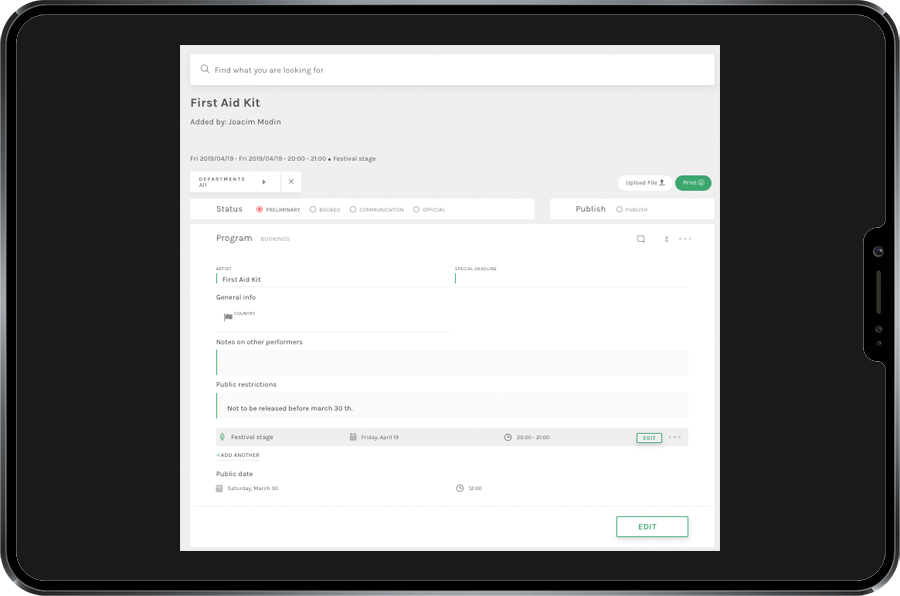Open the Festival stage row three-dot menu

click(675, 437)
